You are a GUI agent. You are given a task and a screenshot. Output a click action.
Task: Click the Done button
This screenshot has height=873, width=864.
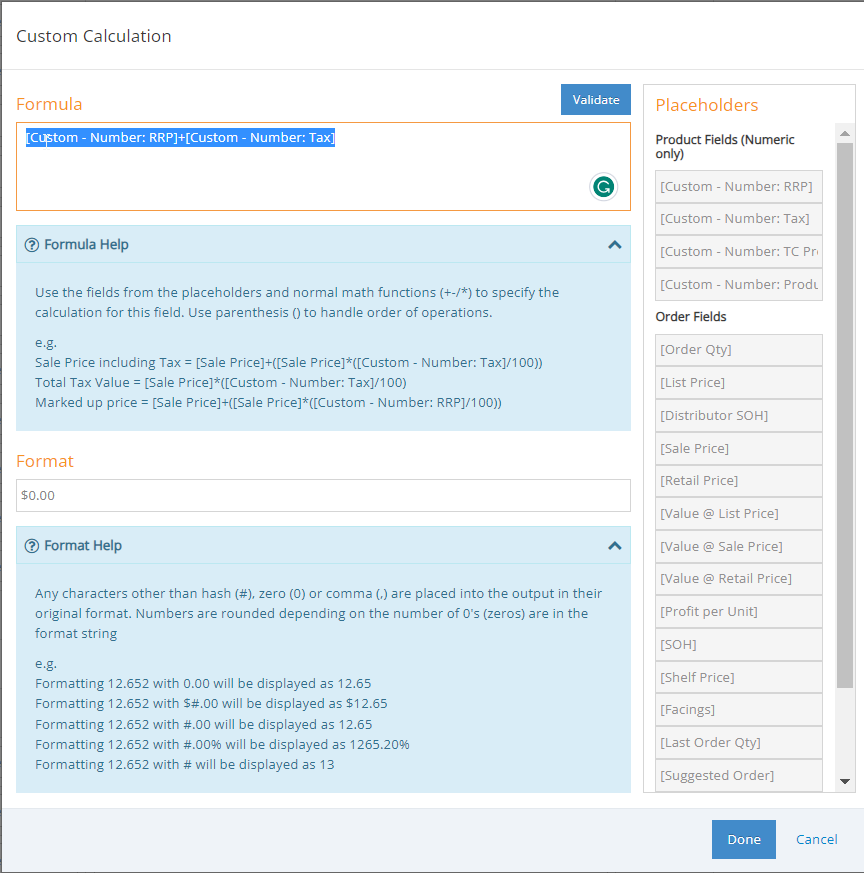(x=744, y=839)
